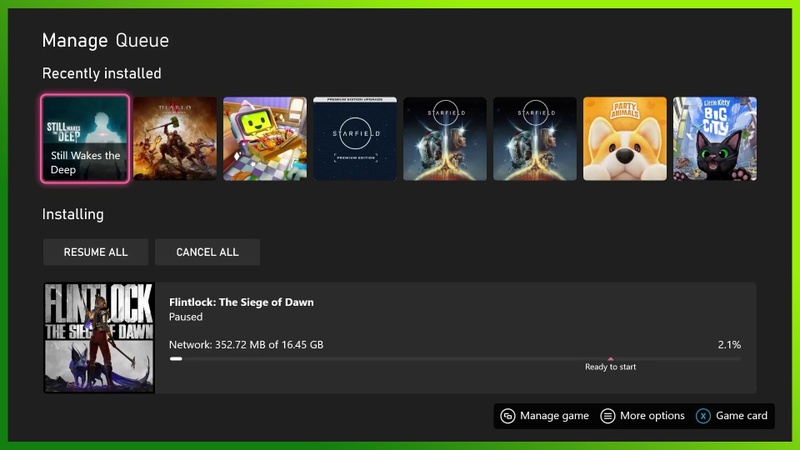Screen dimensions: 800x450
Task: Open the first Starfield game tile
Action: coord(445,139)
